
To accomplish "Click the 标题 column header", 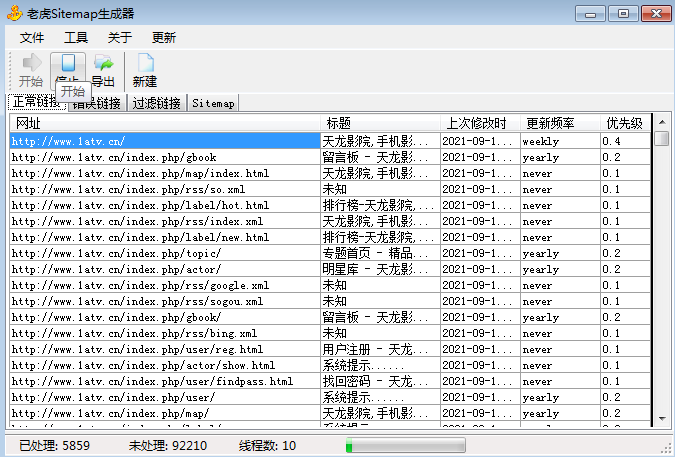I will click(x=380, y=123).
